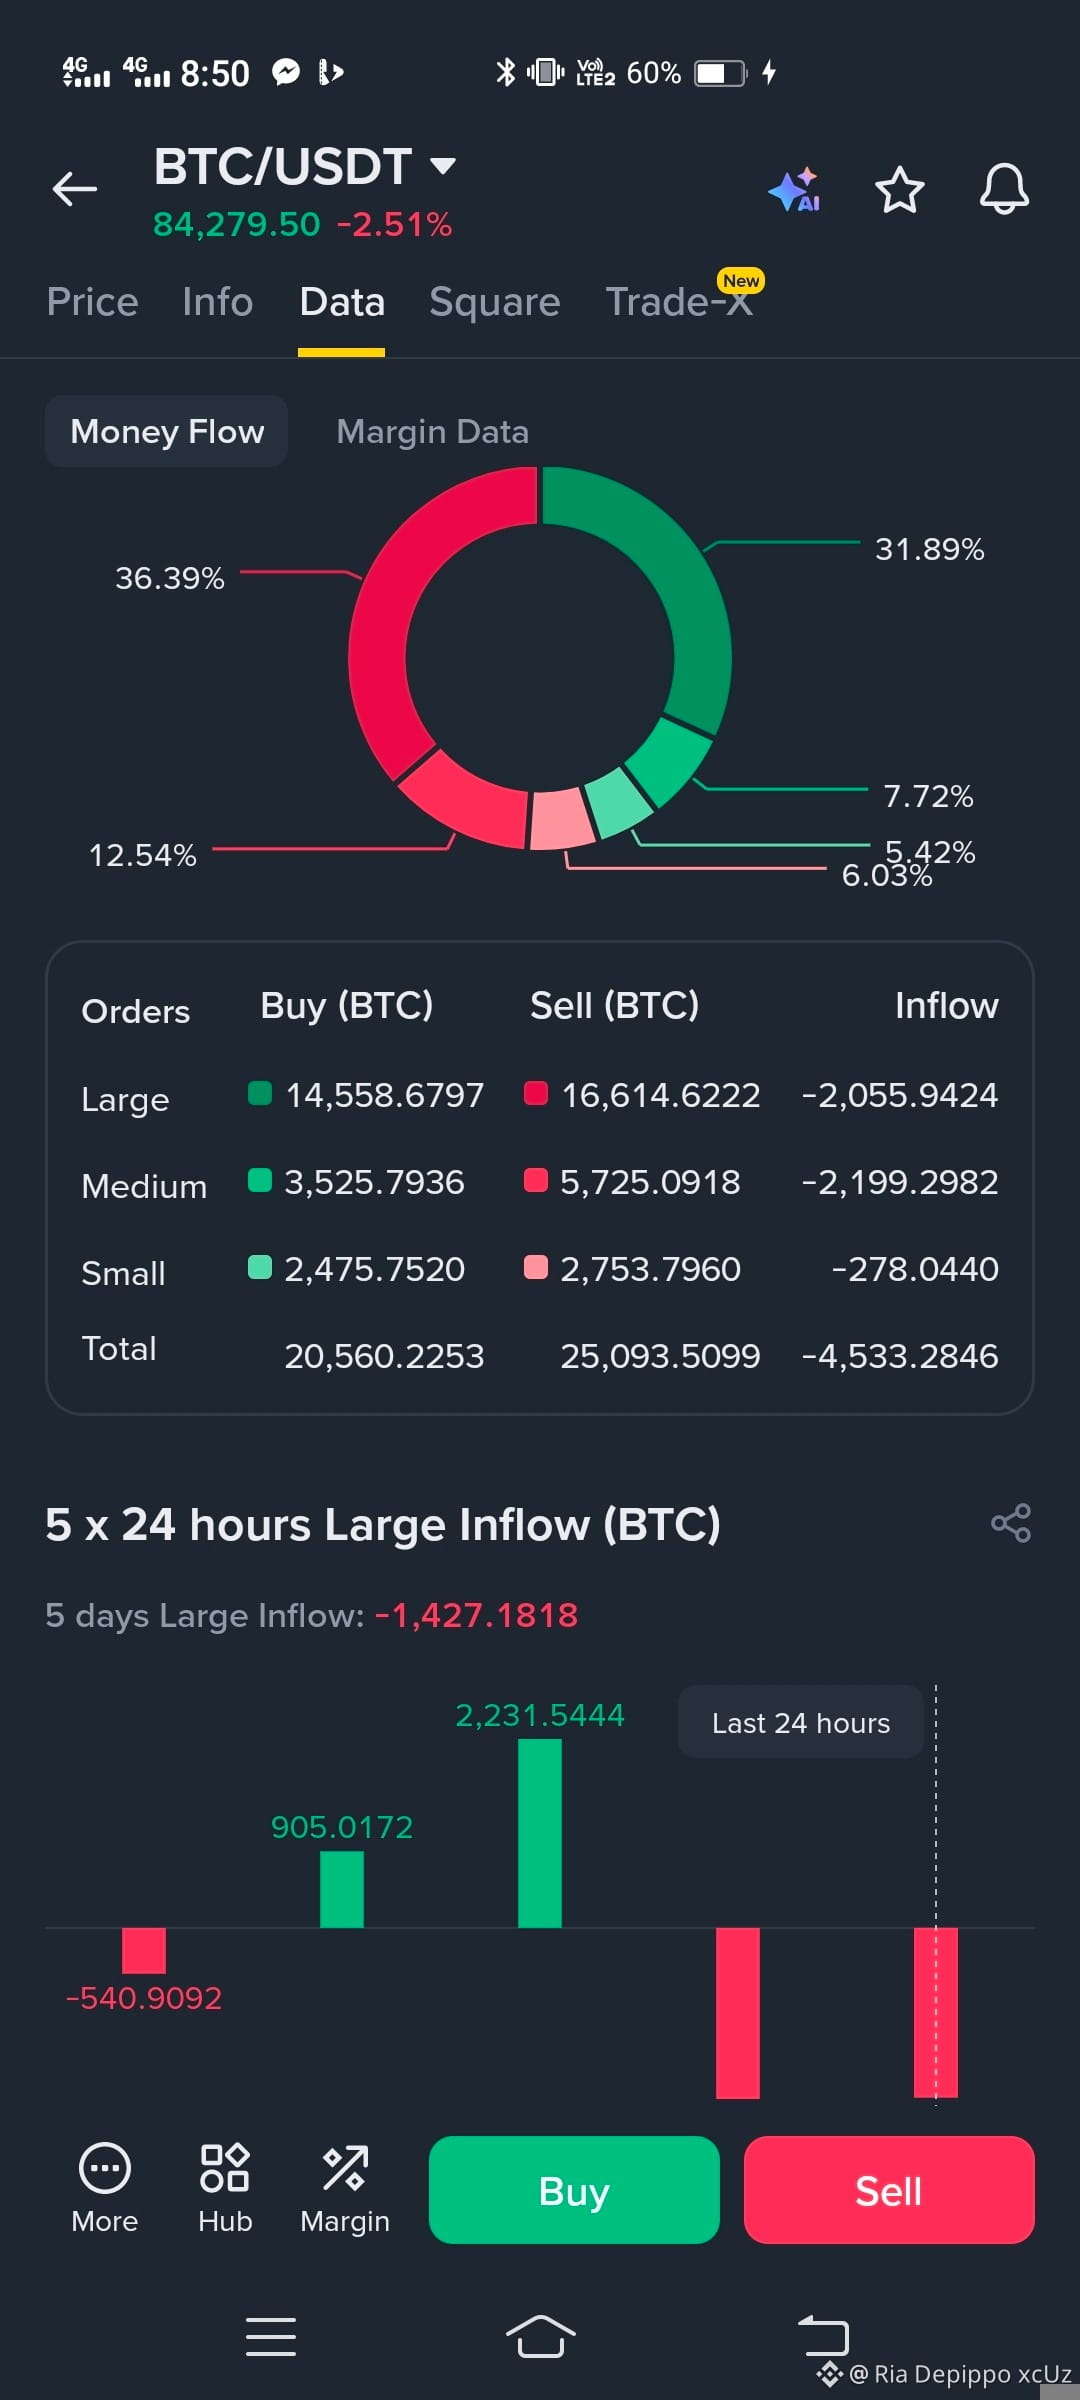Tap the Android home navigation icon

click(540, 2337)
